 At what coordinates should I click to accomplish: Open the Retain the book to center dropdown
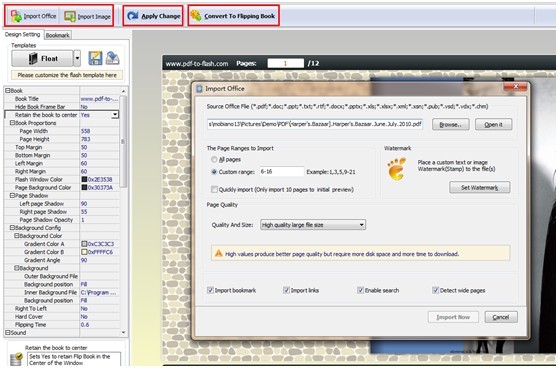115,115
